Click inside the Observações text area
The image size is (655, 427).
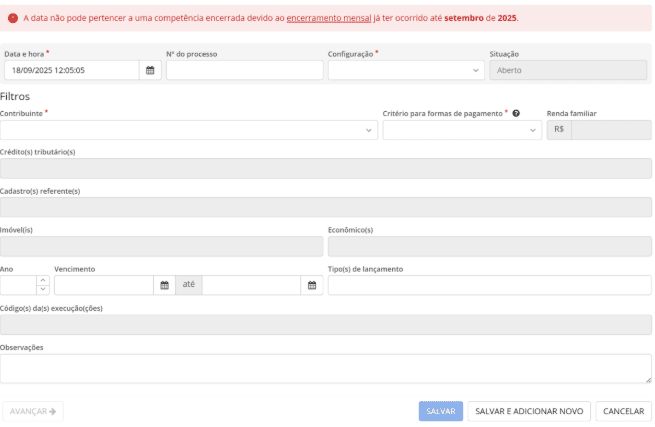click(325, 368)
